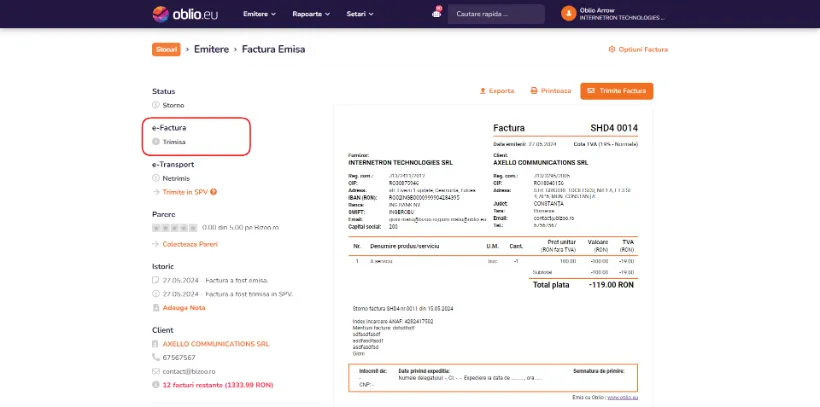Click the note icon beside Factura a fost emisa
Viewport: 820px width, 407px height.
click(155, 280)
